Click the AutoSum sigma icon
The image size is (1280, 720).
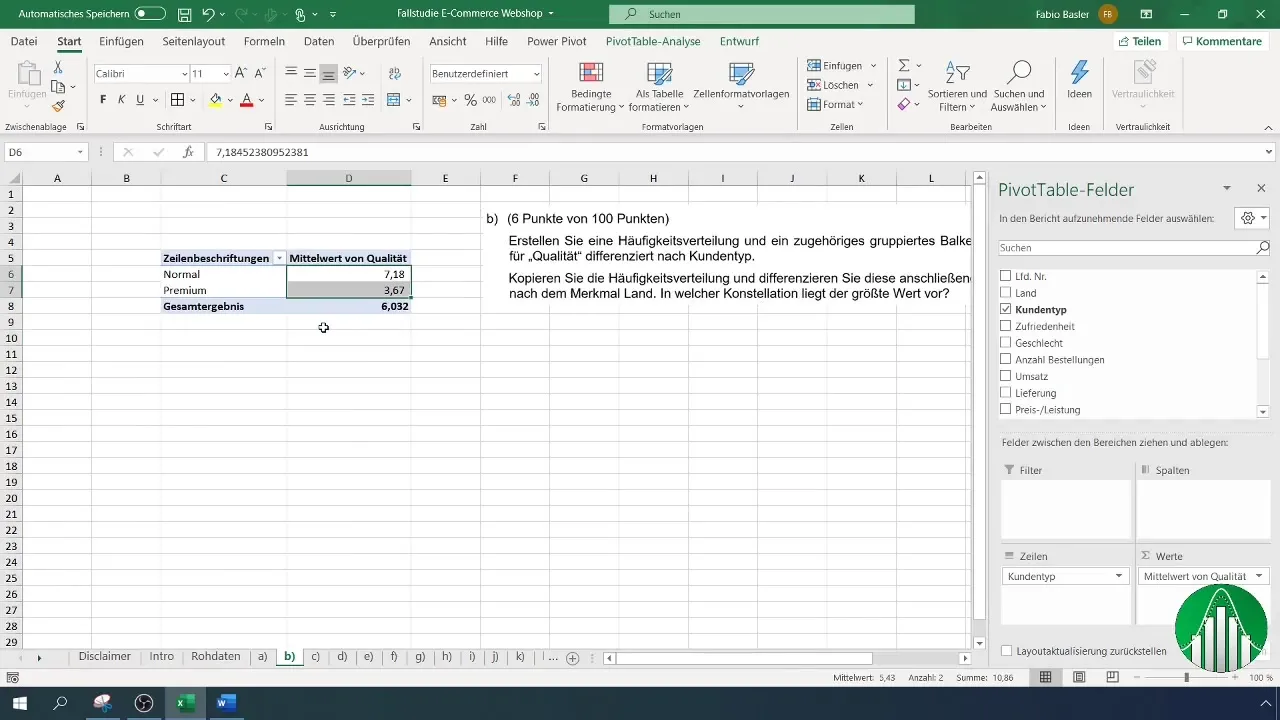click(x=904, y=66)
